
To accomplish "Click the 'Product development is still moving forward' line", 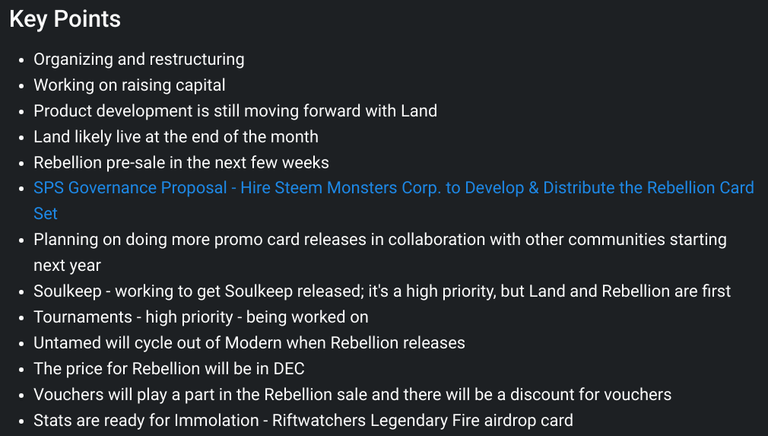I will tap(235, 111).
